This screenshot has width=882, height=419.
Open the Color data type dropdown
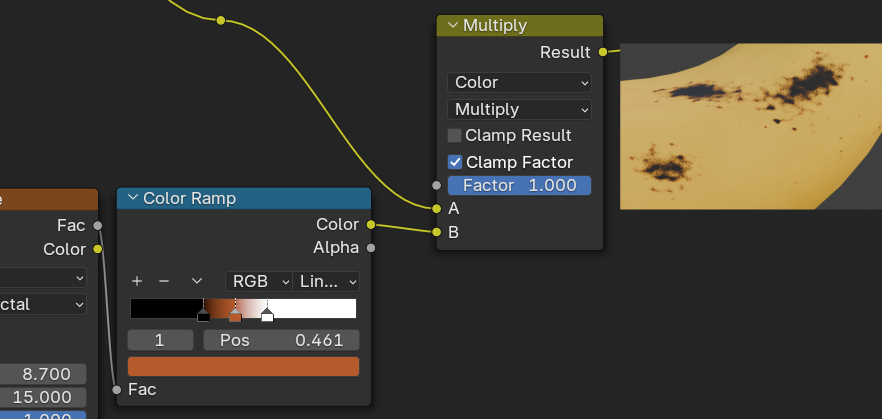tap(519, 82)
